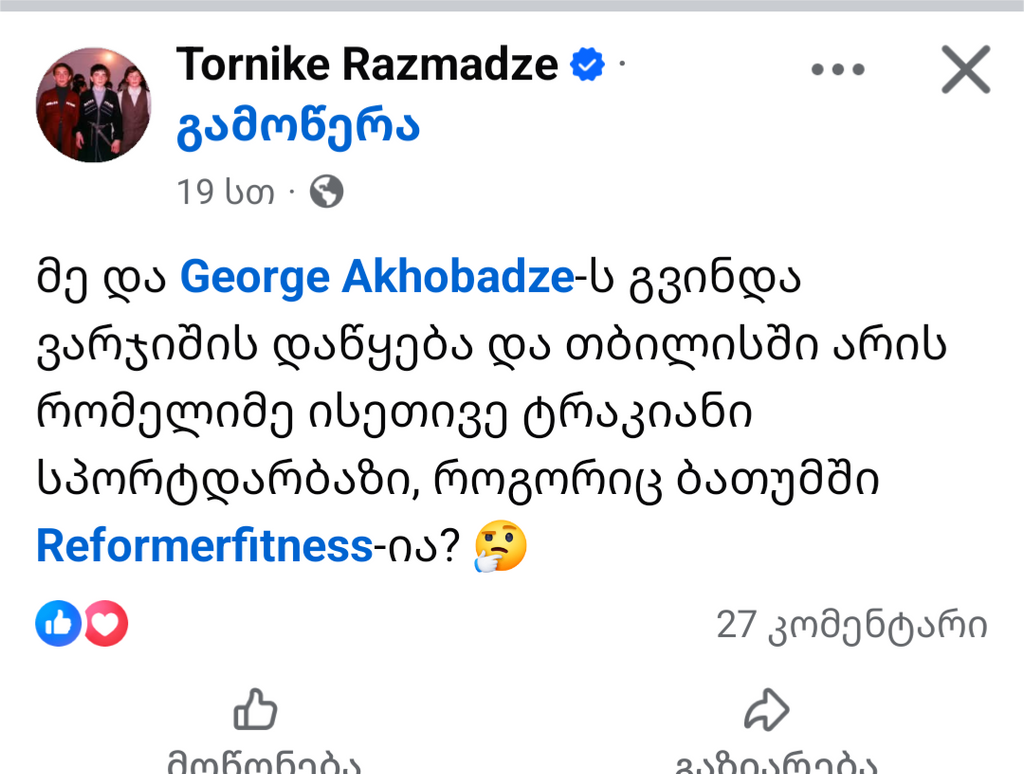Open the Tornike Razmadze profile name
The height and width of the screenshot is (774, 1024).
(367, 66)
